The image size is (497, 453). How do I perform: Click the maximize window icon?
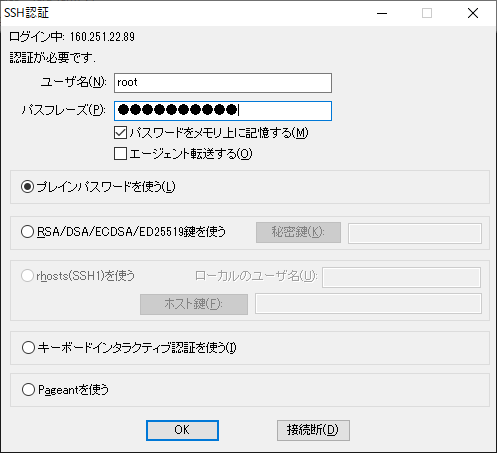427,13
